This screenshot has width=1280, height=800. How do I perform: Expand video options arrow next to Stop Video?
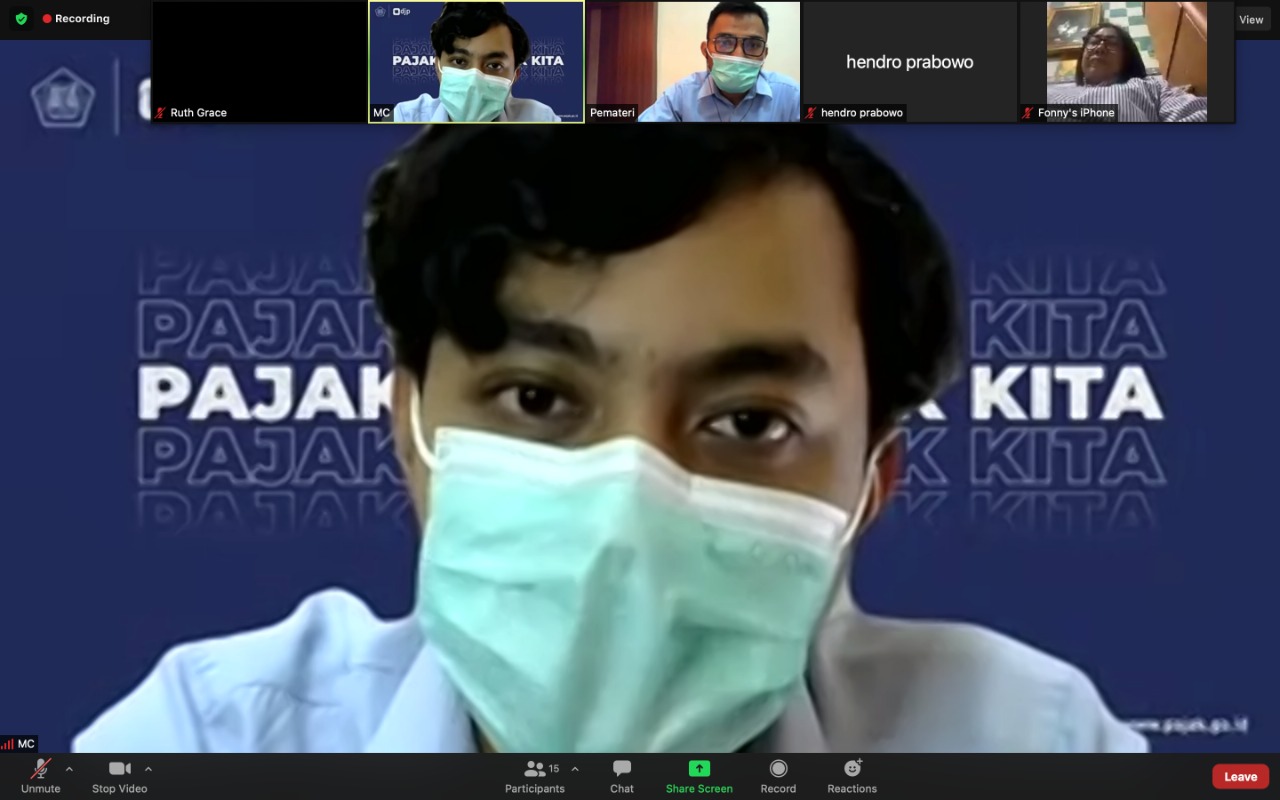pyautogui.click(x=148, y=769)
